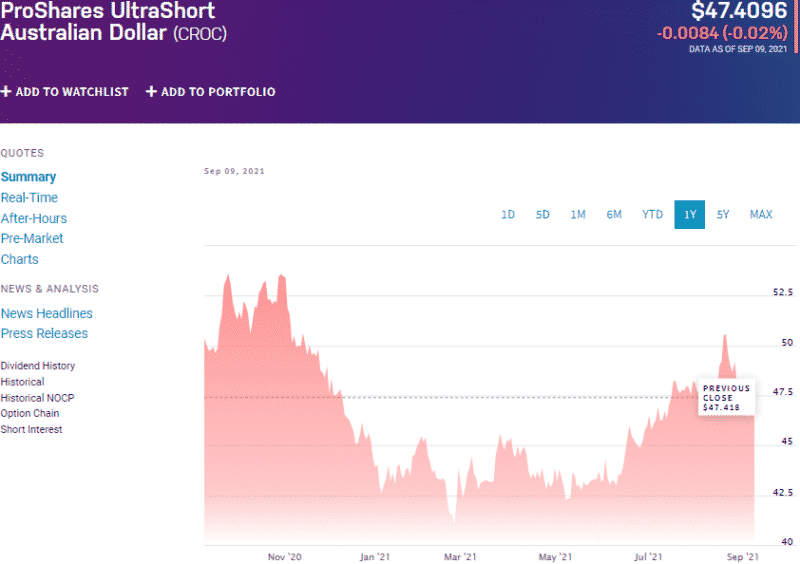Switch chart to 5Y range
The width and height of the screenshot is (800, 564).
723,215
